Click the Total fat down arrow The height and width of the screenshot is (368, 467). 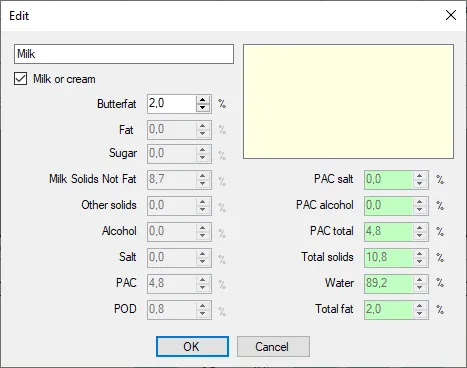coord(420,313)
